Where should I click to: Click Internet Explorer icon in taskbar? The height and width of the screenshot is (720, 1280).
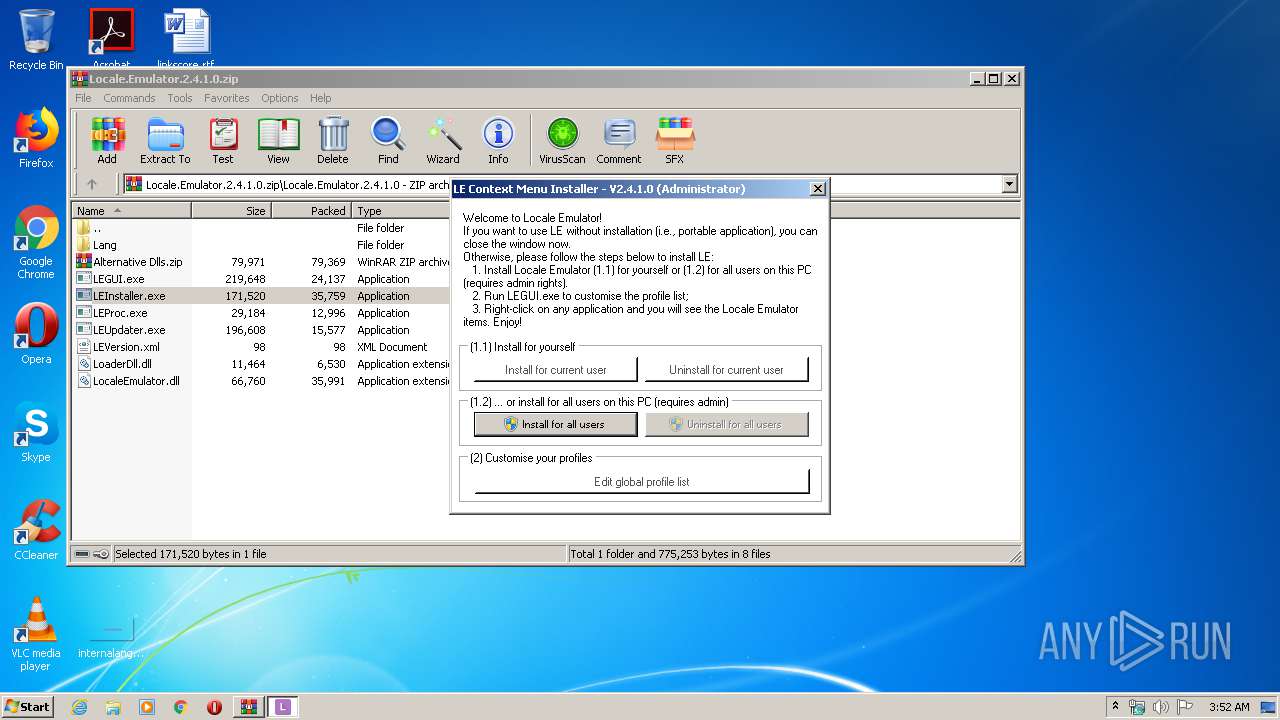(79, 707)
